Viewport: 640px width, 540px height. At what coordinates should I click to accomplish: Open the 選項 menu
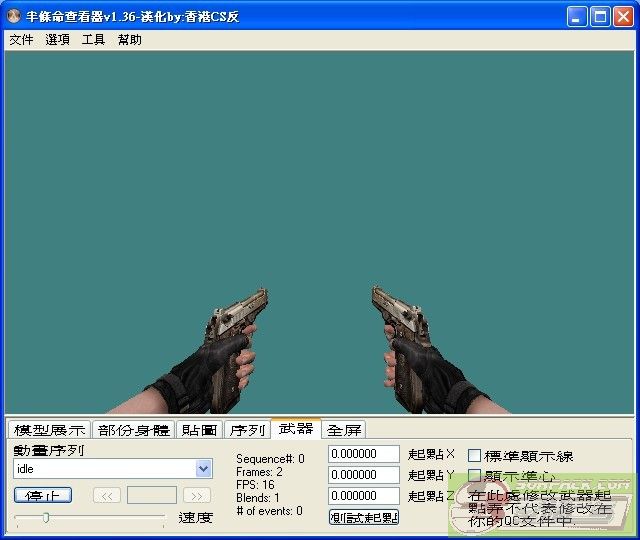pyautogui.click(x=58, y=40)
